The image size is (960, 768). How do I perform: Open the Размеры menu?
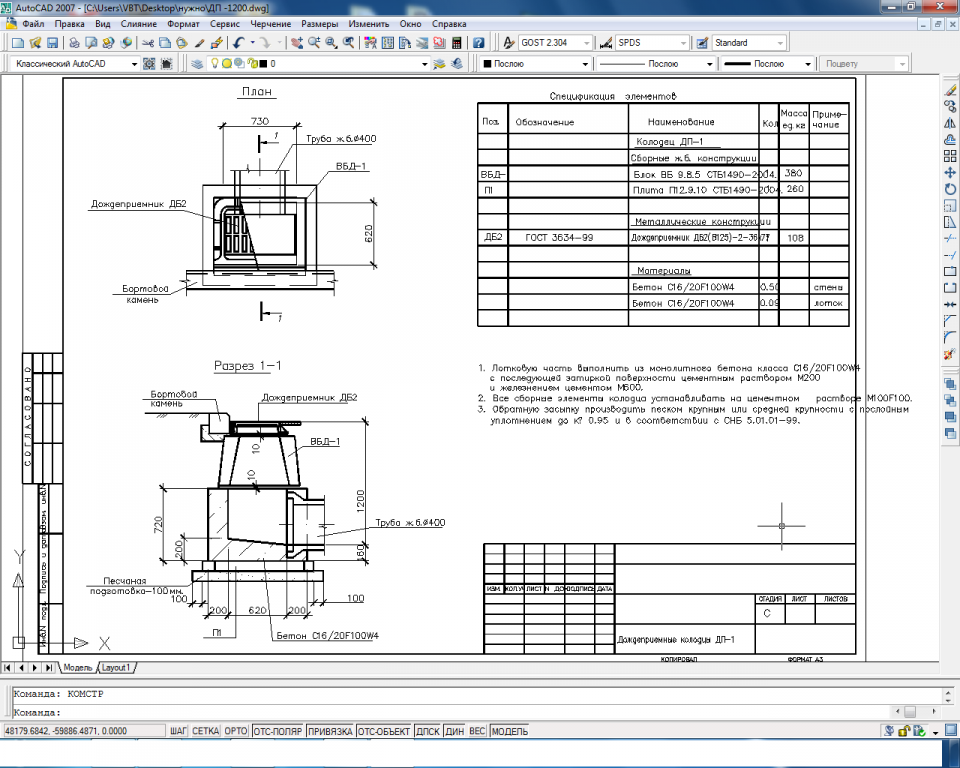(320, 24)
